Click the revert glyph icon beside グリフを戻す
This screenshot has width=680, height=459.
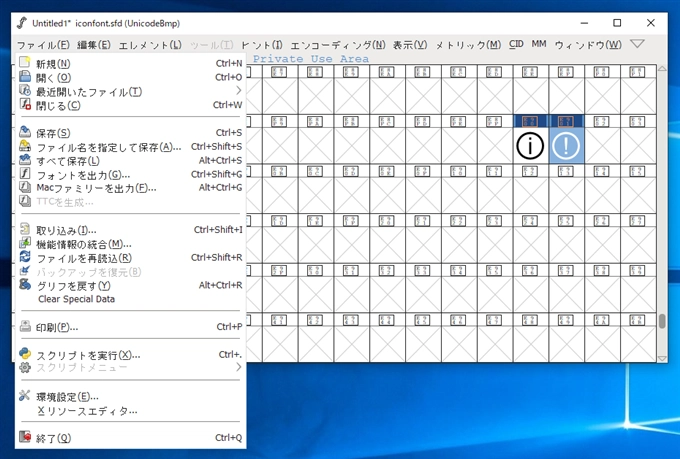25,285
